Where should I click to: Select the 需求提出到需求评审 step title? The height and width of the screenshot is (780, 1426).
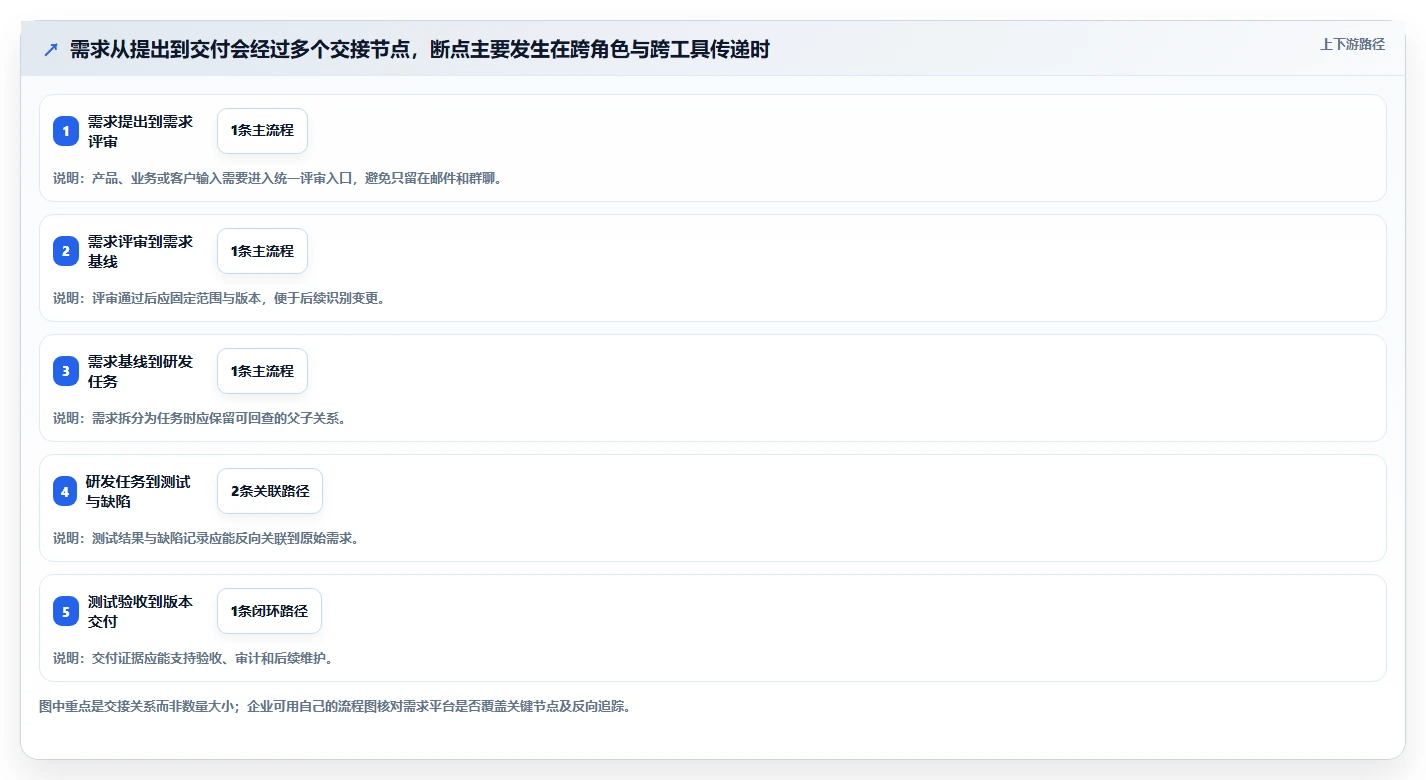[140, 131]
